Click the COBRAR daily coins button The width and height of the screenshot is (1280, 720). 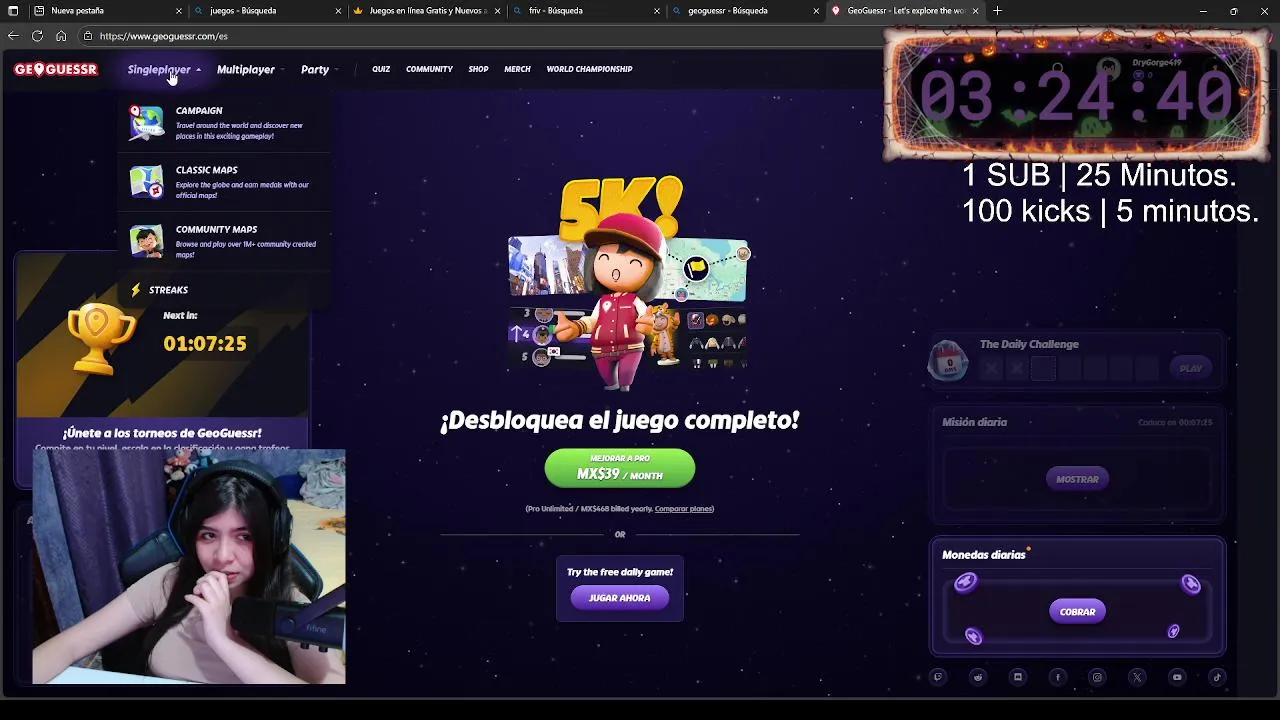(x=1077, y=611)
